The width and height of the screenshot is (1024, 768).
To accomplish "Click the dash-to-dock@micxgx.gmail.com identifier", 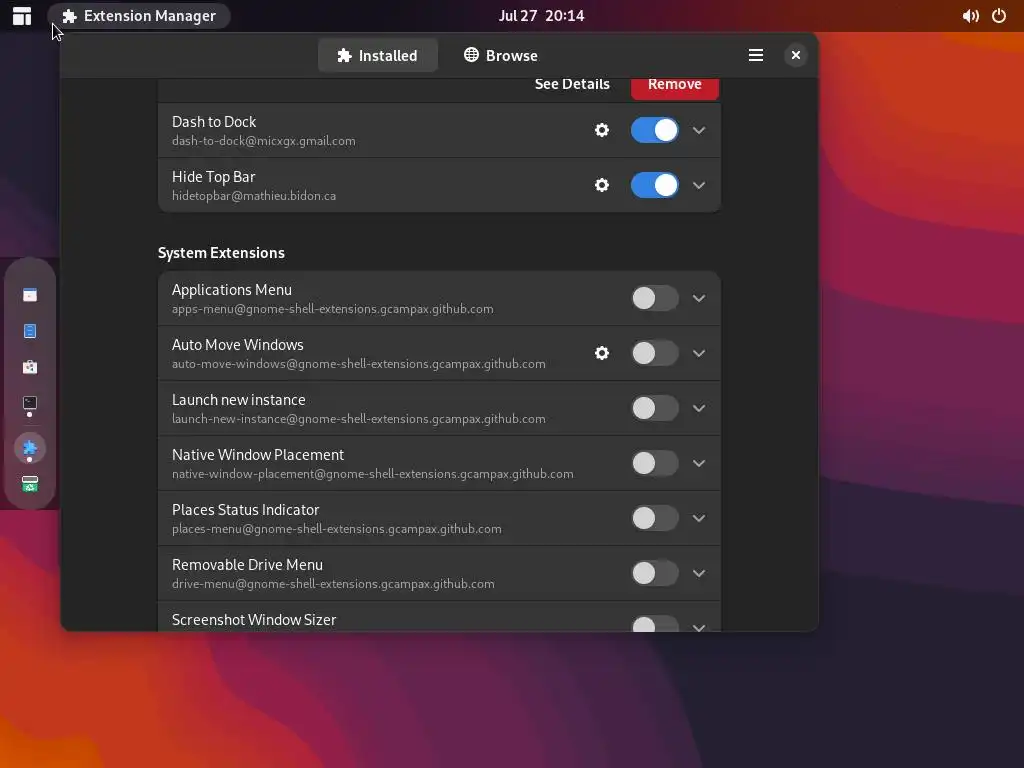I will [264, 140].
